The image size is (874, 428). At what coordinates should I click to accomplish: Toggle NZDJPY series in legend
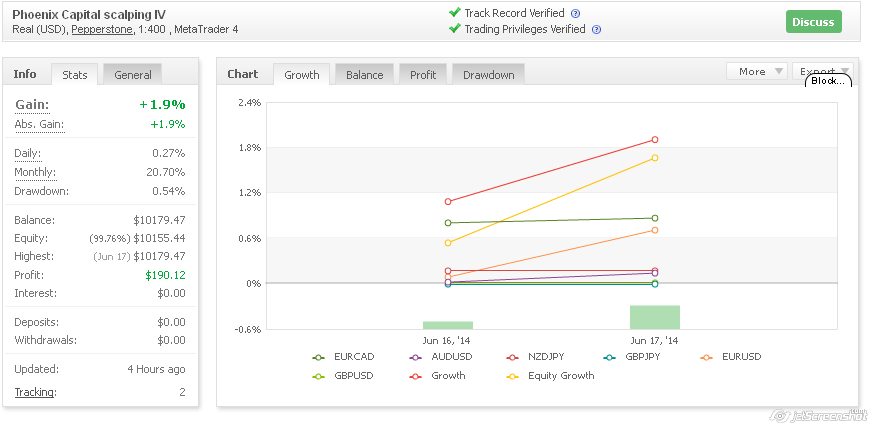[x=535, y=357]
